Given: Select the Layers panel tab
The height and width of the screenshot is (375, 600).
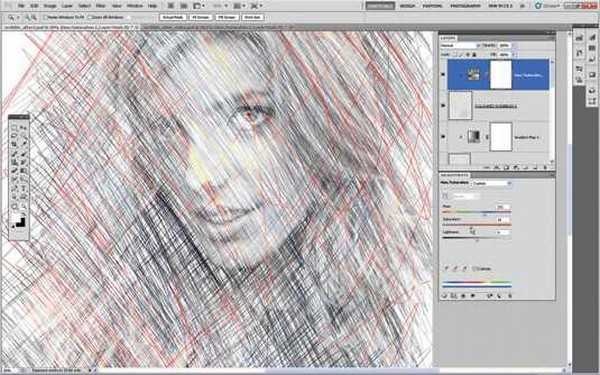Looking at the screenshot, I should [x=448, y=38].
